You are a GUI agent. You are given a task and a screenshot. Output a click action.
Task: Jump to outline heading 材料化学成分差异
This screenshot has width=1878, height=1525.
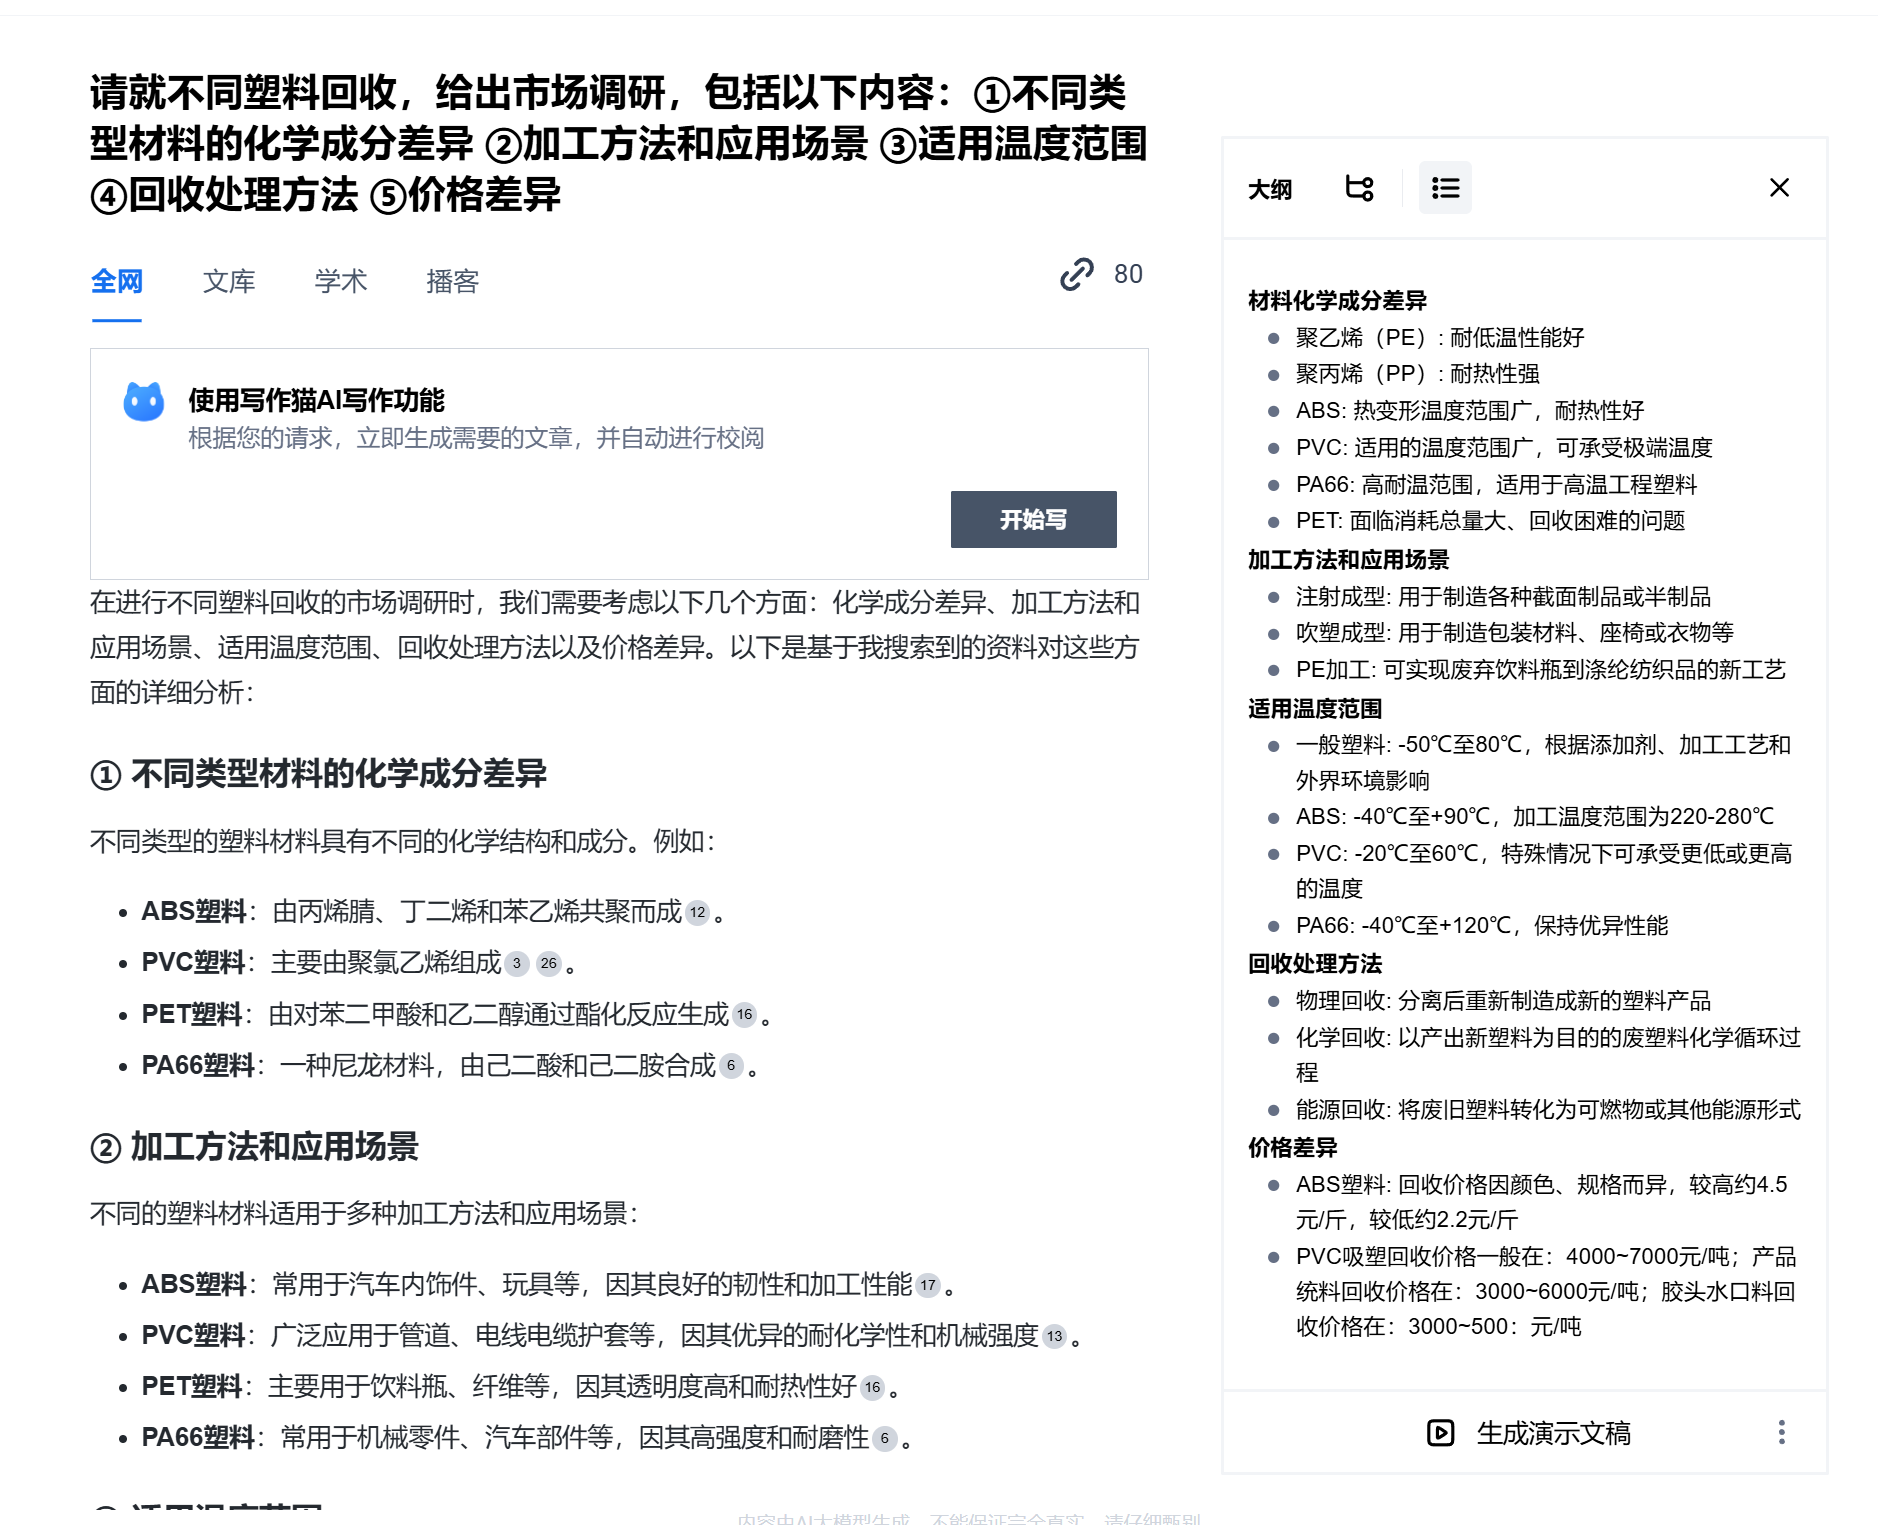[x=1337, y=300]
